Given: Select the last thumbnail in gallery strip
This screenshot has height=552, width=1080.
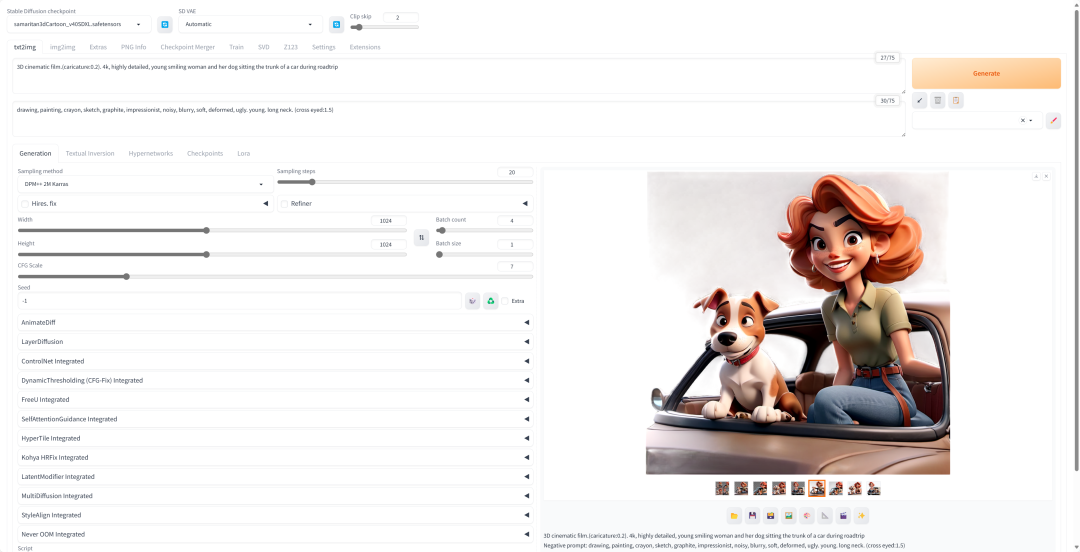Looking at the screenshot, I should point(874,488).
